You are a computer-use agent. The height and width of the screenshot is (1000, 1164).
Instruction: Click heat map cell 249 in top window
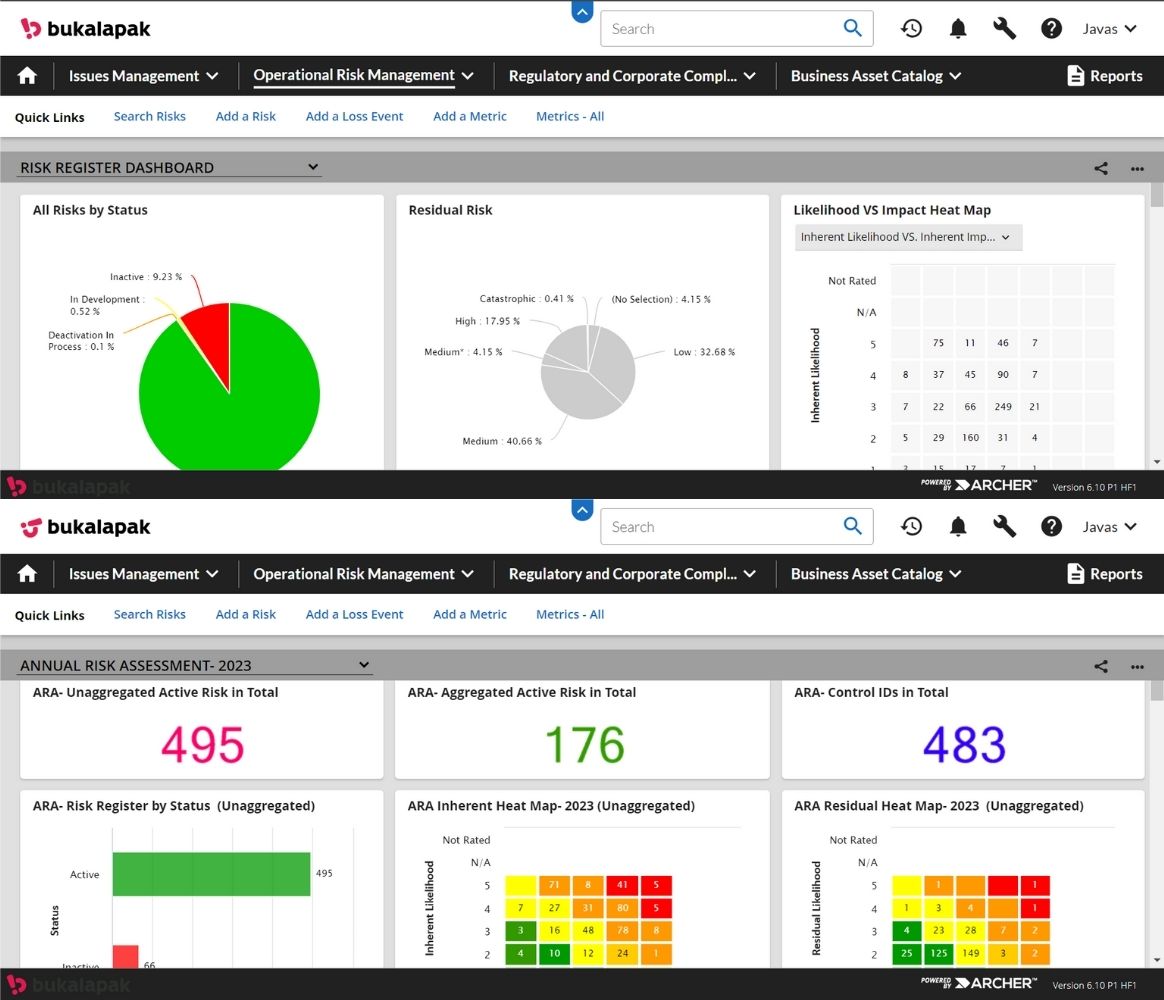coord(1003,407)
